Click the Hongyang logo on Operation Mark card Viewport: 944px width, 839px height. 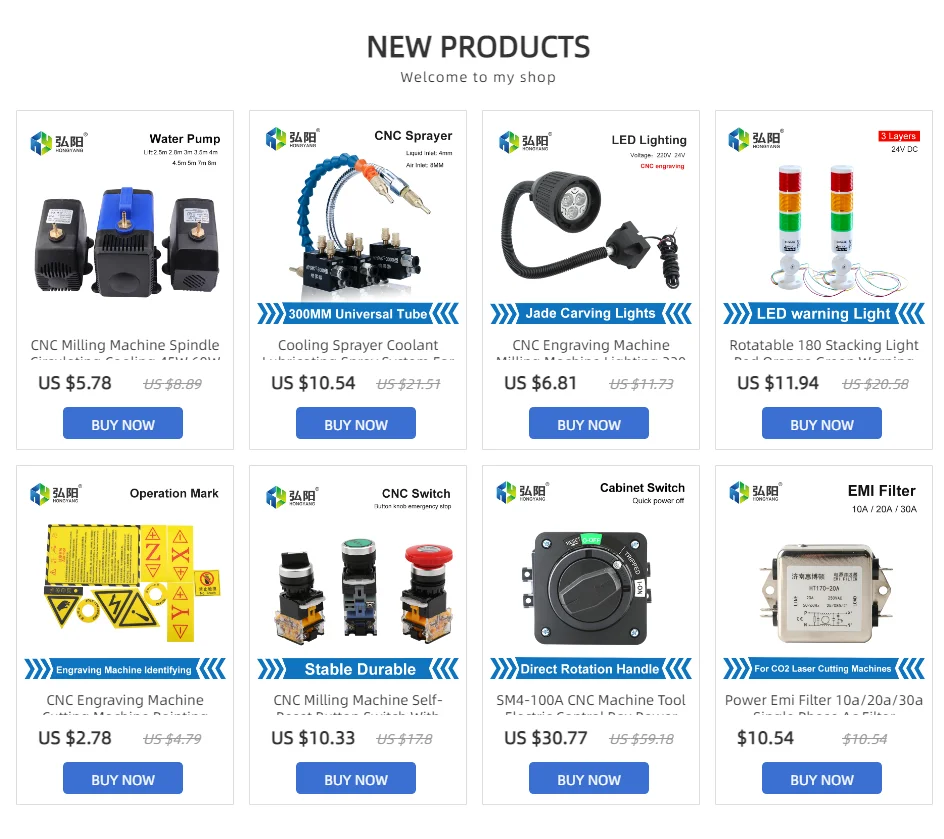[56, 494]
